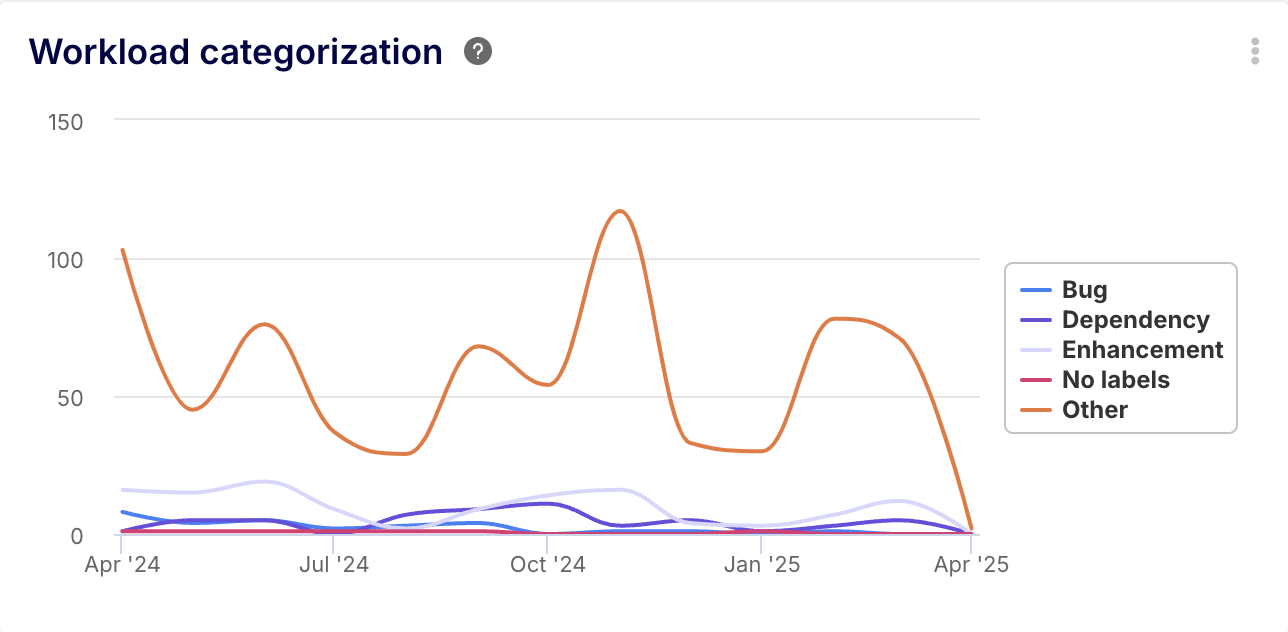Viewport: 1288px width, 632px height.
Task: Select the Apr '24 x-axis label
Action: [123, 565]
